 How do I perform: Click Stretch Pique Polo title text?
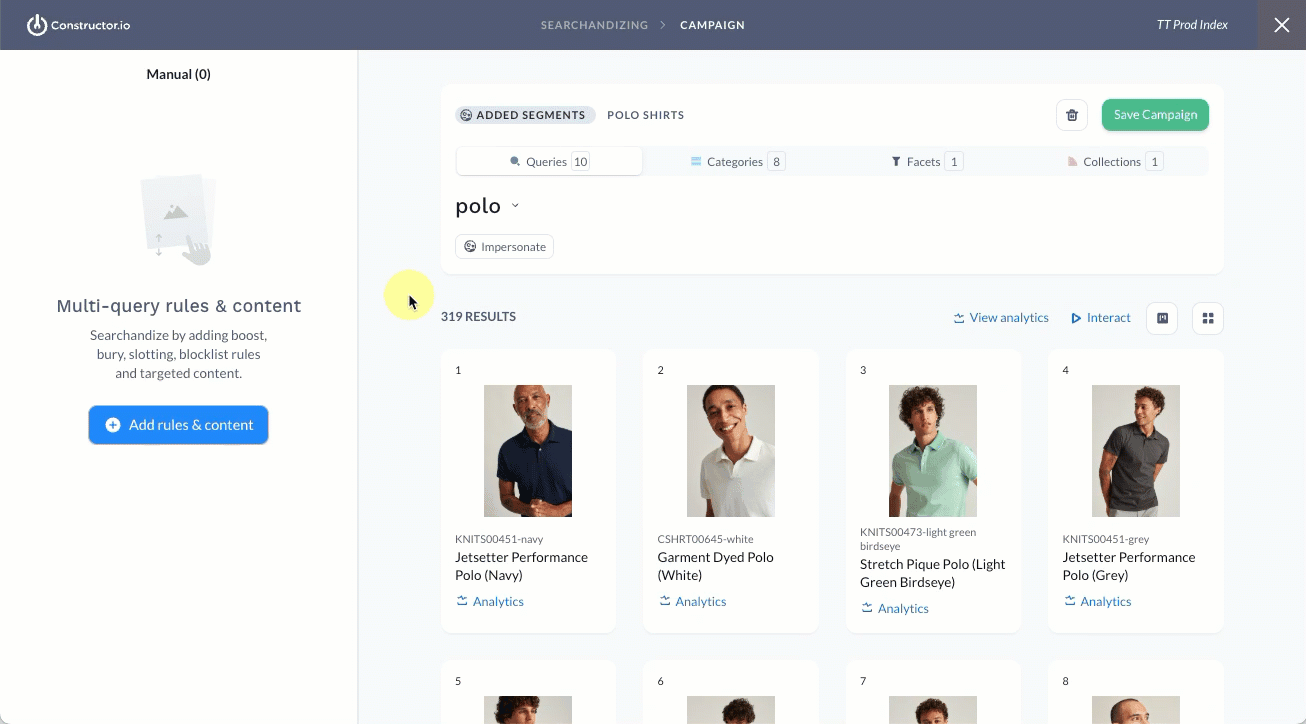click(x=933, y=573)
